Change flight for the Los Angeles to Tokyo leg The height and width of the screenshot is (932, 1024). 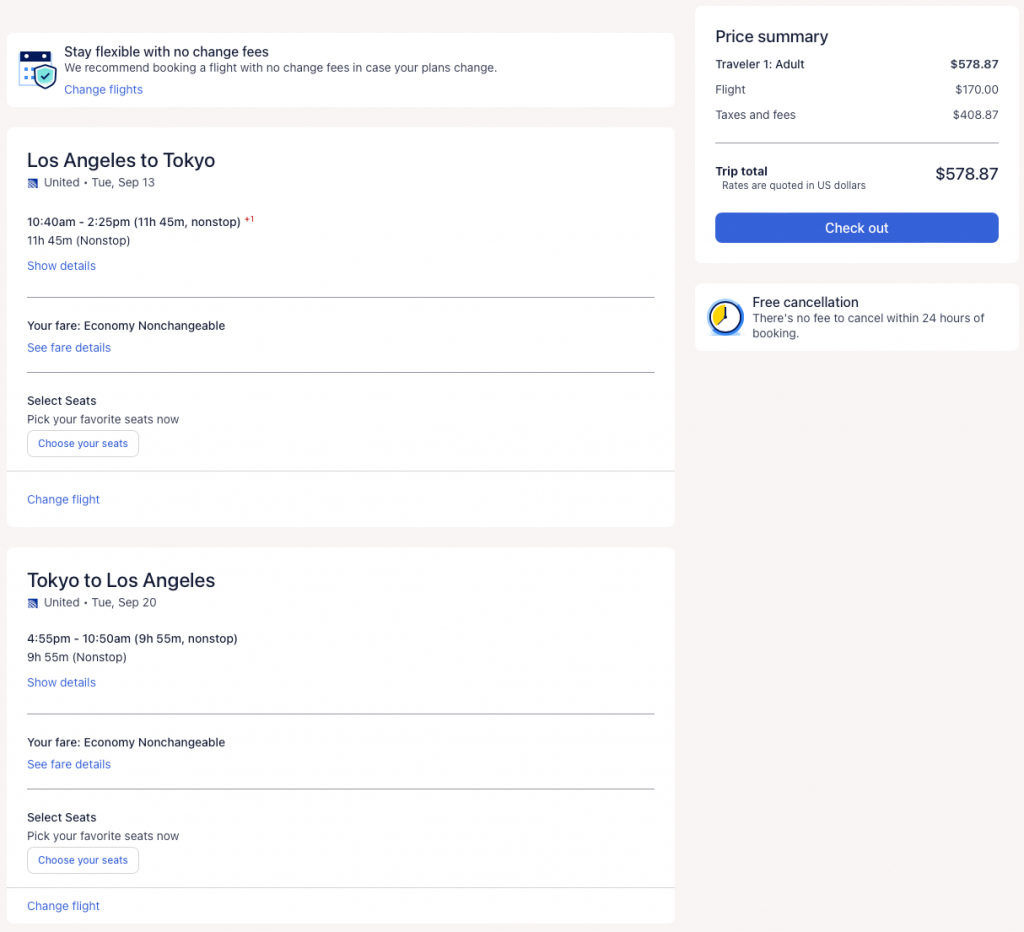pyautogui.click(x=63, y=500)
